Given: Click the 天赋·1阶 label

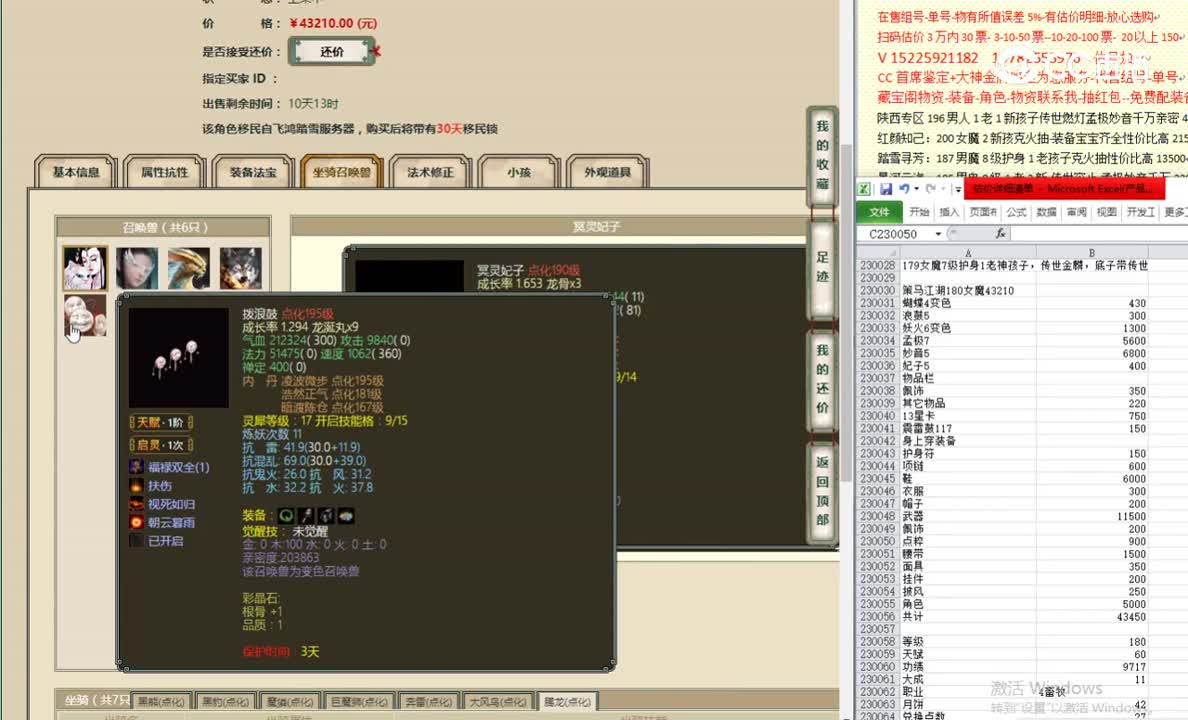Looking at the screenshot, I should click(161, 422).
